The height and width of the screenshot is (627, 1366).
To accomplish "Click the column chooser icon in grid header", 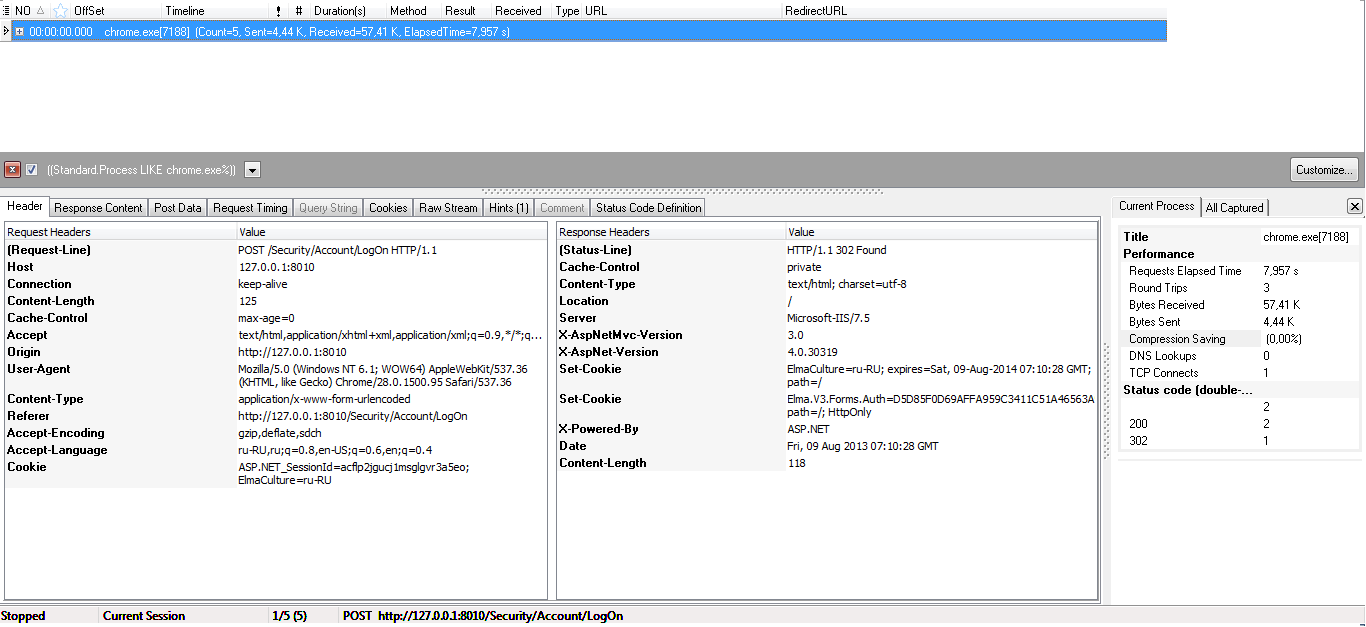I will (6, 10).
